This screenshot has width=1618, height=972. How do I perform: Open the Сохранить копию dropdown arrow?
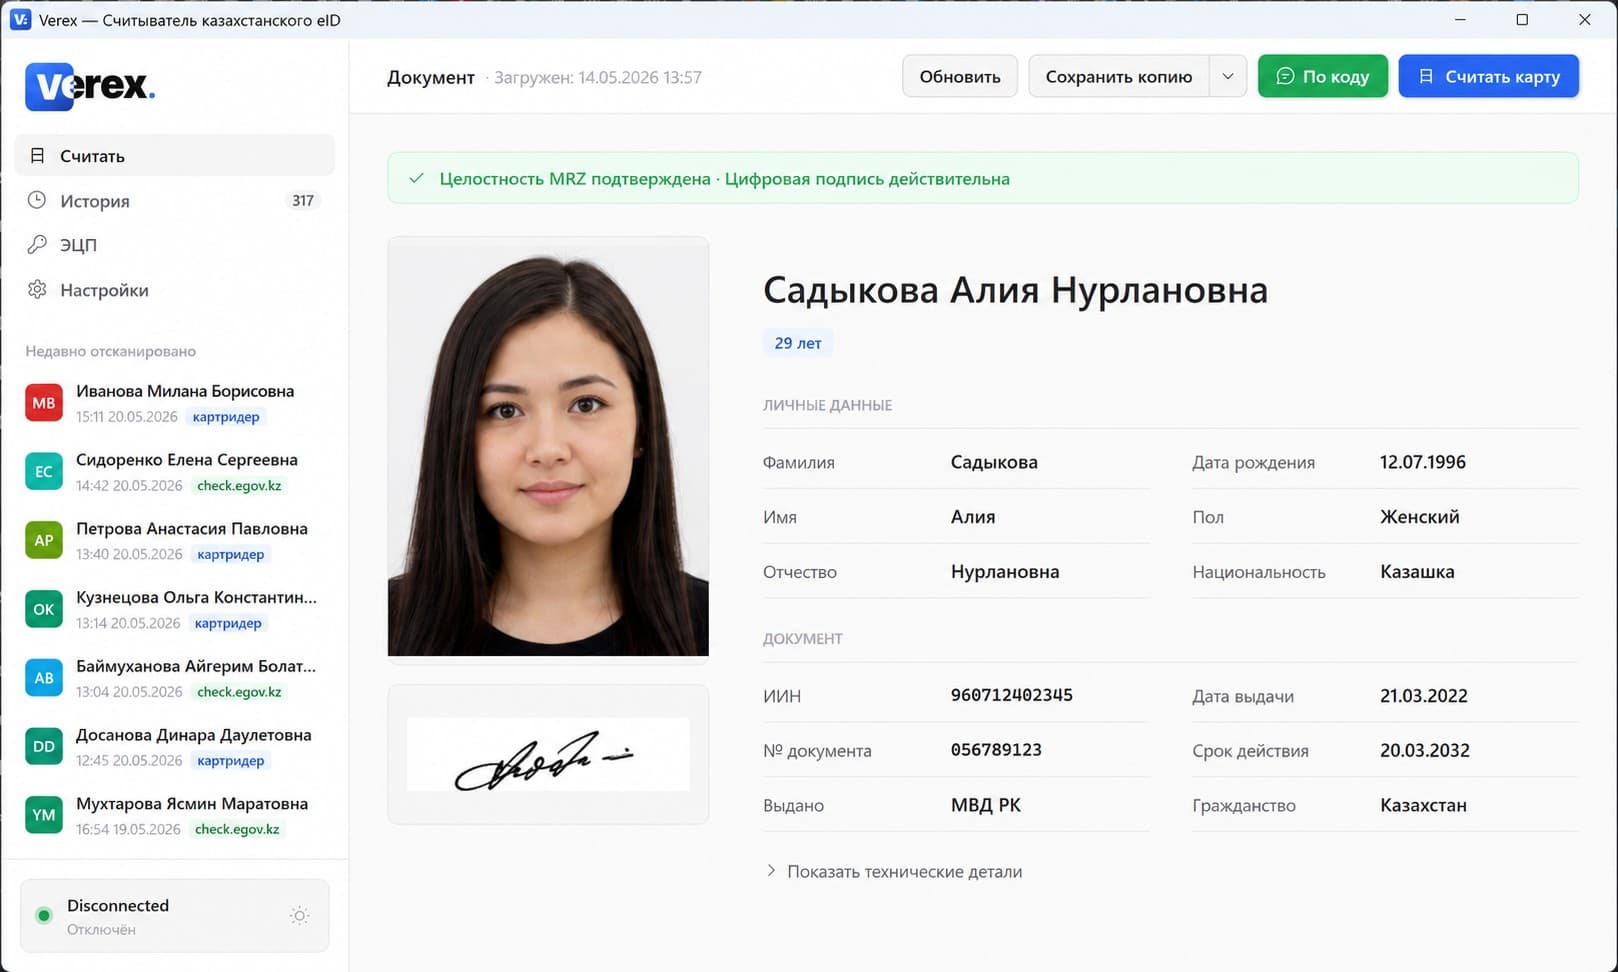[x=1228, y=76]
